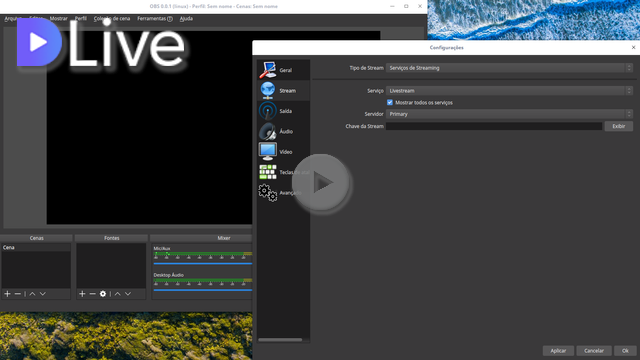Select the Cena row in scenes list
The width and height of the screenshot is (640, 360).
coord(36,247)
